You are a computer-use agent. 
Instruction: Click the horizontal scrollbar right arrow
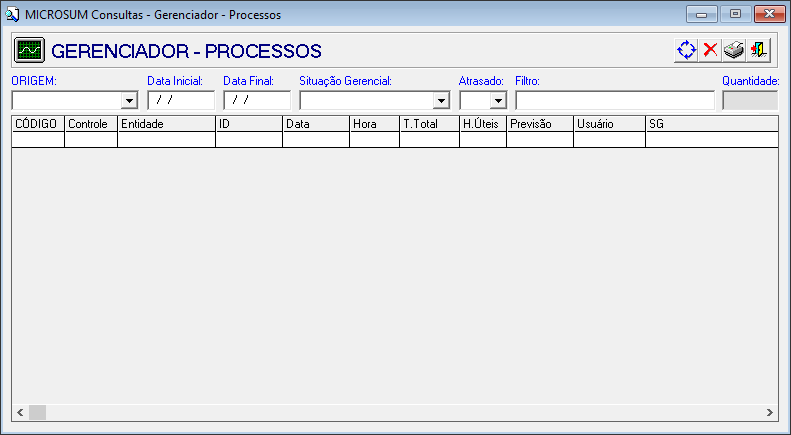769,412
